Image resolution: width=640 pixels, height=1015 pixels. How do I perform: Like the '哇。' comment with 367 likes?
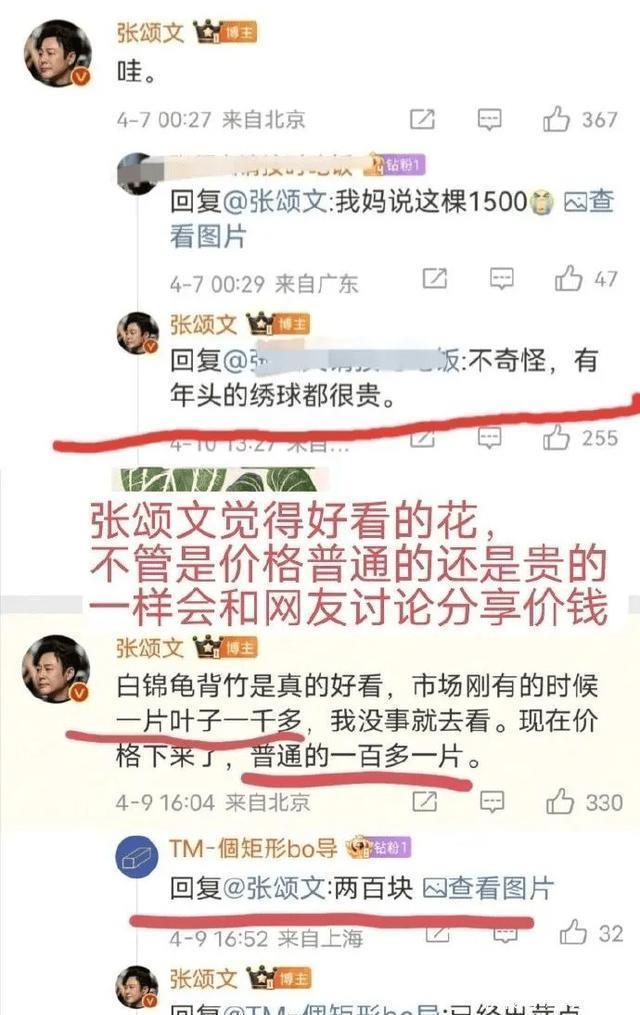[556, 119]
